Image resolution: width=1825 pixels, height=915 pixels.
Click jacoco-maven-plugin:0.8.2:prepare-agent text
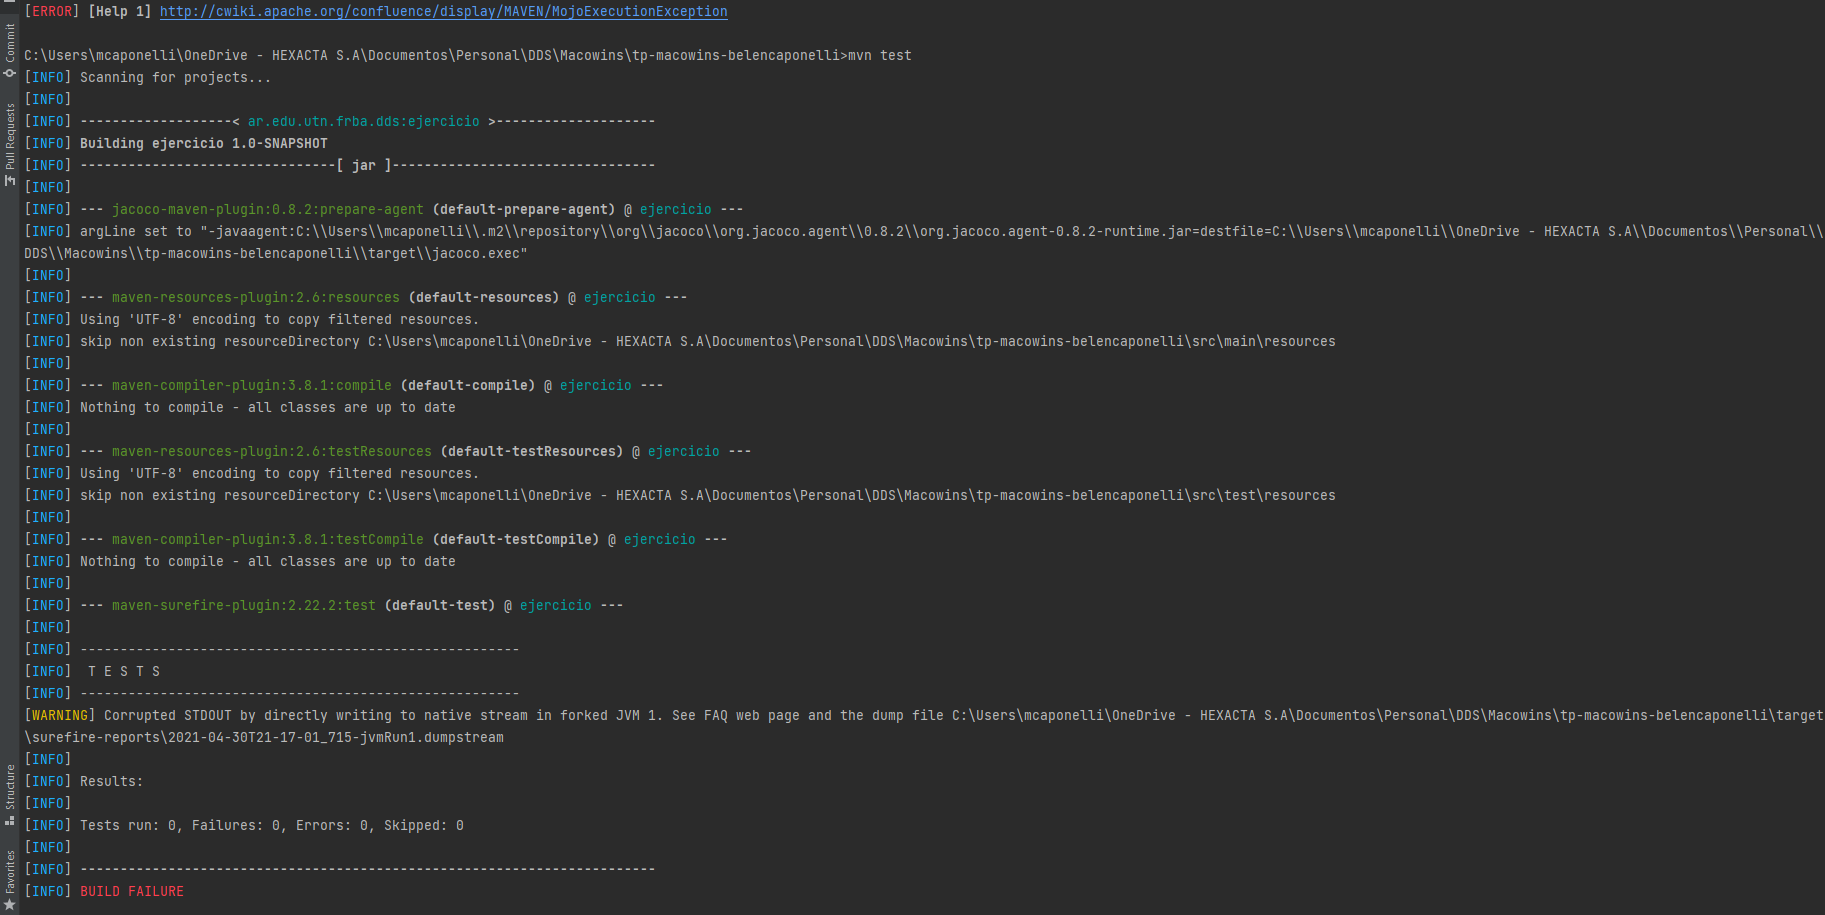tap(267, 210)
